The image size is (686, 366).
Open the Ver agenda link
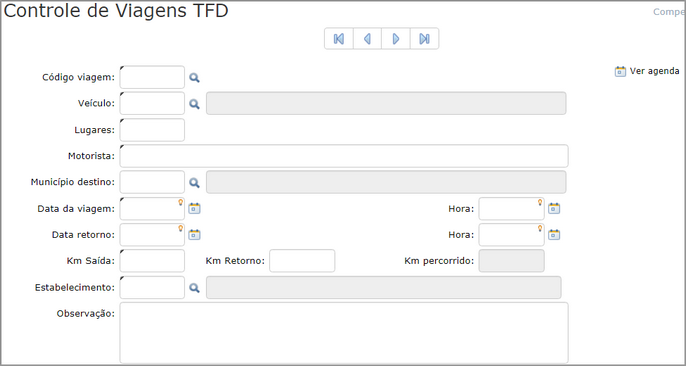[x=654, y=71]
